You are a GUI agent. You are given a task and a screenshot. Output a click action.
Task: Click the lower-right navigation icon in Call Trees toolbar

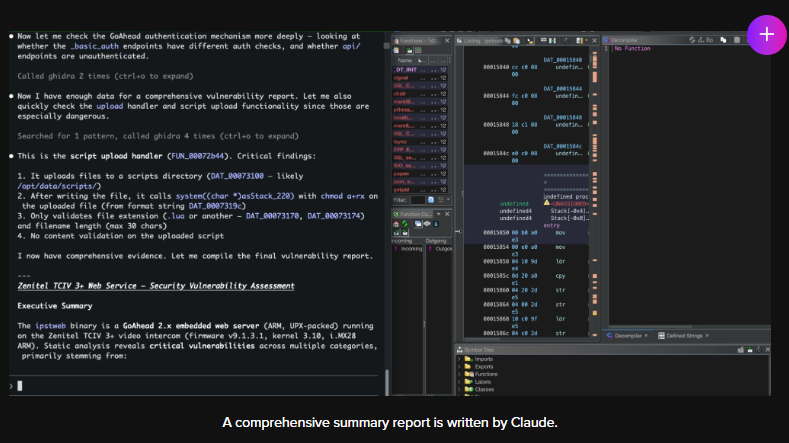pyautogui.click(x=405, y=233)
